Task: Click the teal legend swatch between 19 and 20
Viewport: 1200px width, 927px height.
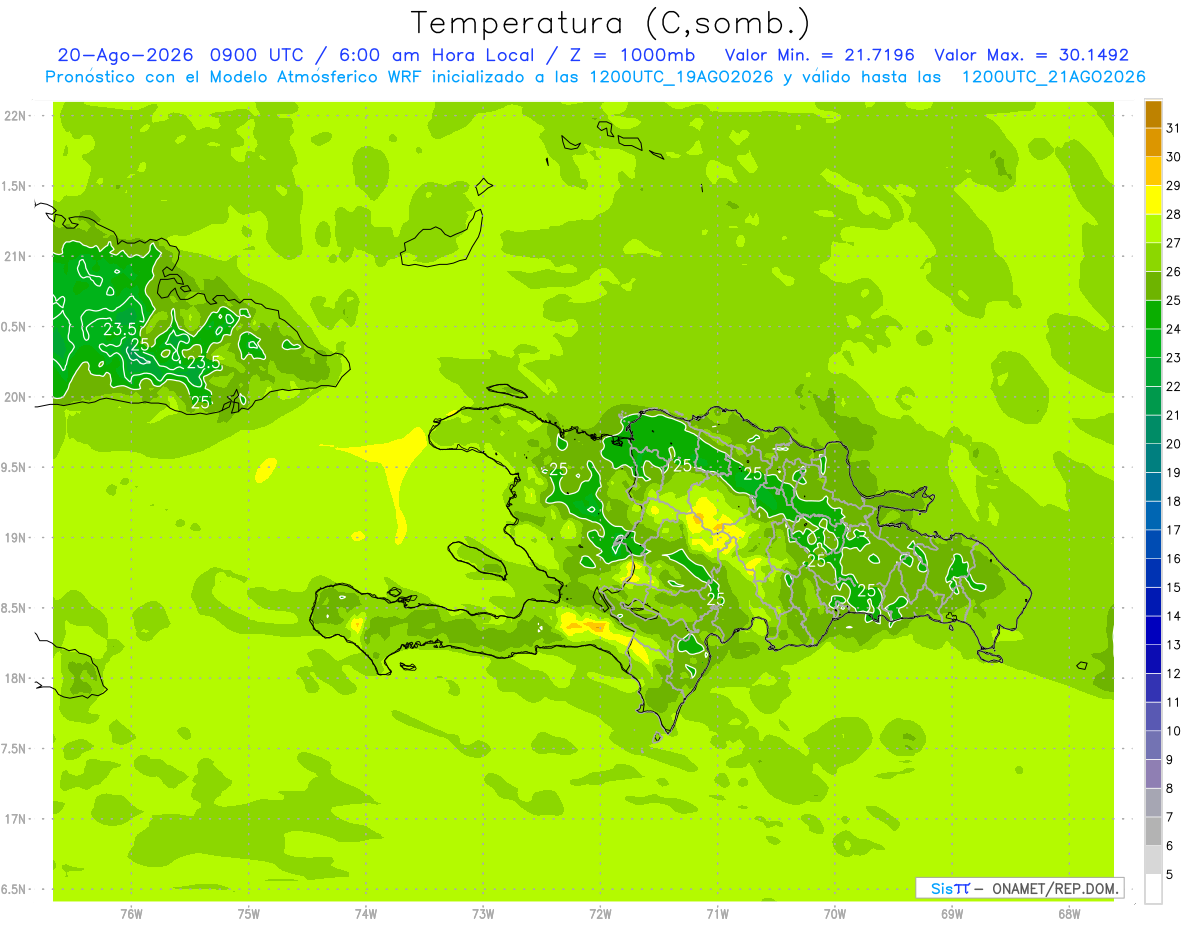Action: [x=1153, y=459]
